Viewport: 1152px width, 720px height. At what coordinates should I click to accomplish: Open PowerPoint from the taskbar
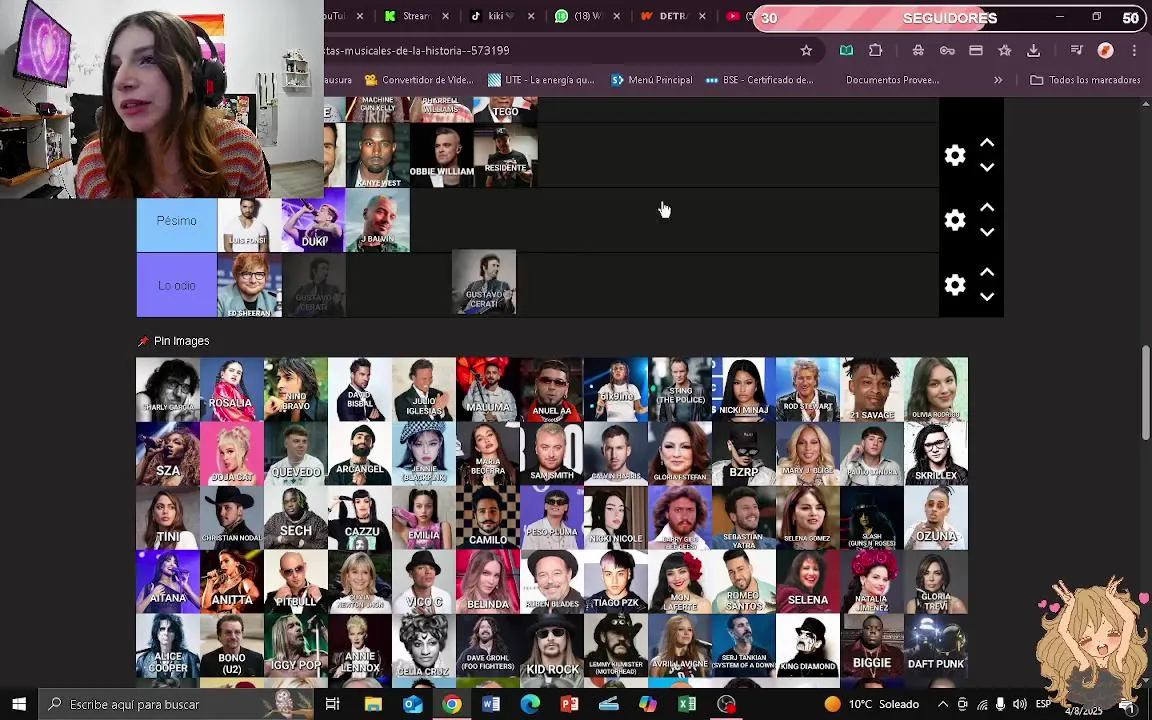tap(569, 704)
